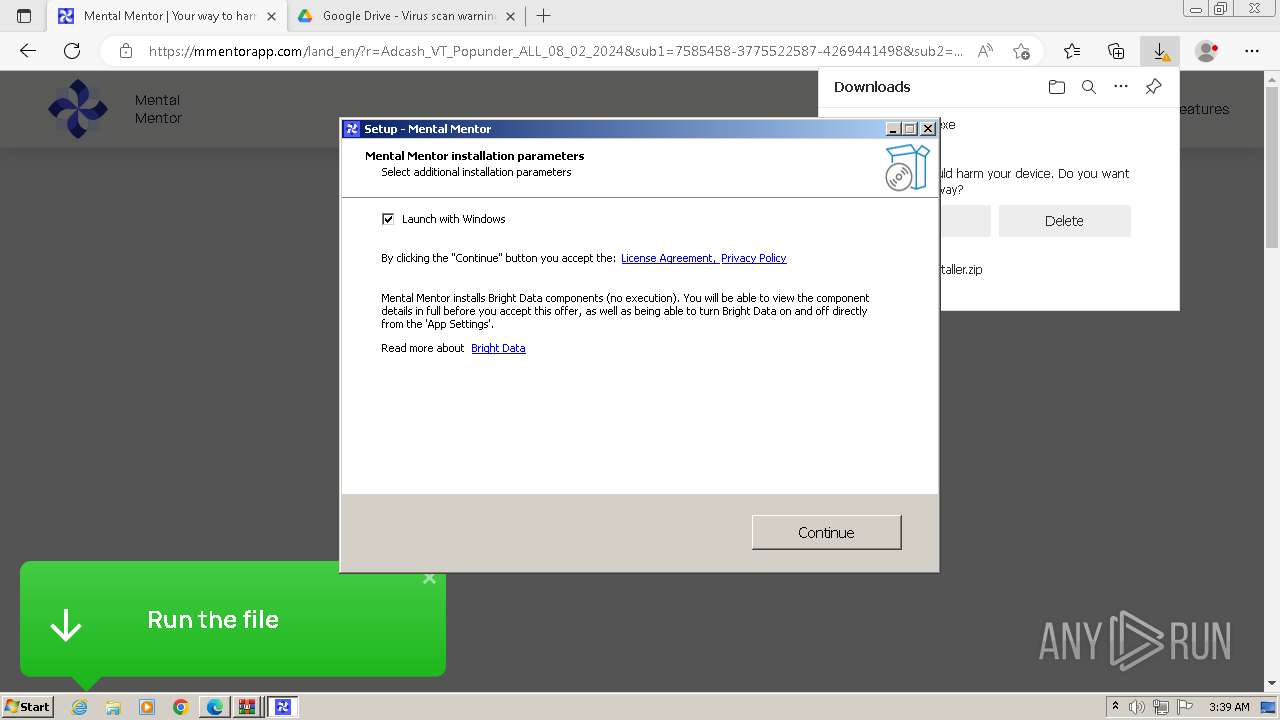The height and width of the screenshot is (720, 1280).
Task: Click the Continue button in setup
Action: pyautogui.click(x=826, y=532)
